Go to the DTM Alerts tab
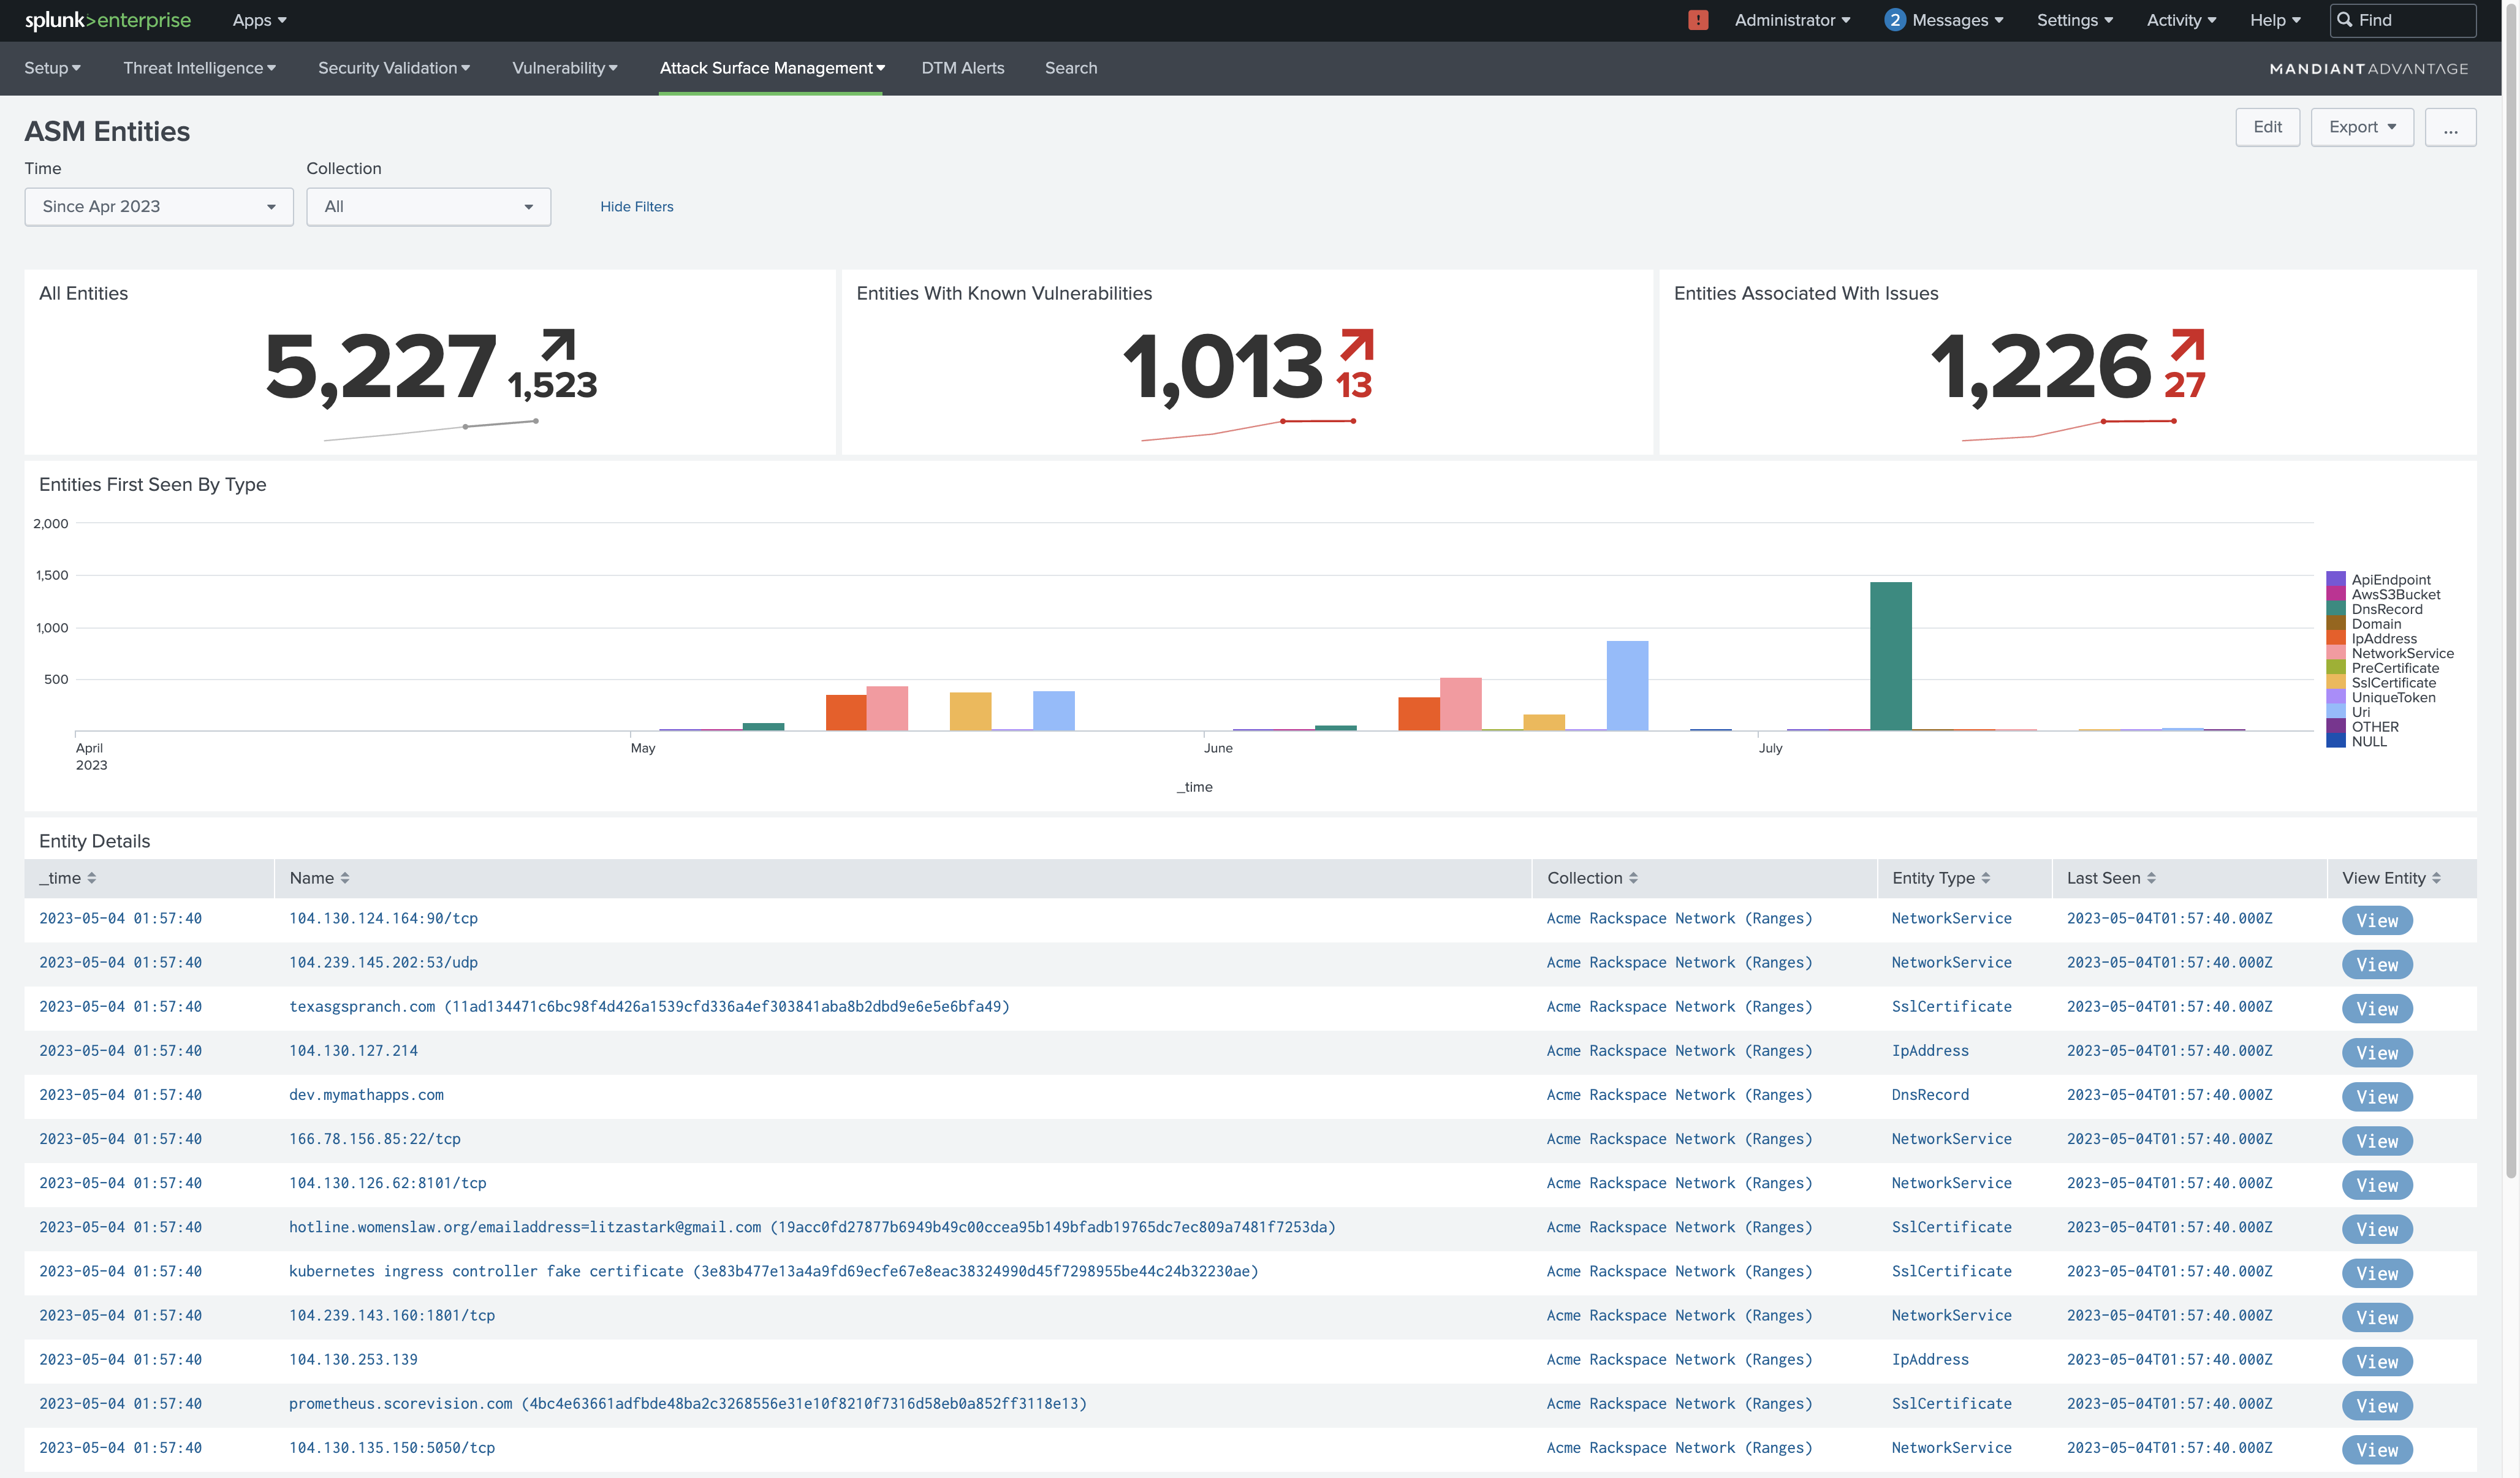2520x1478 pixels. 962,68
